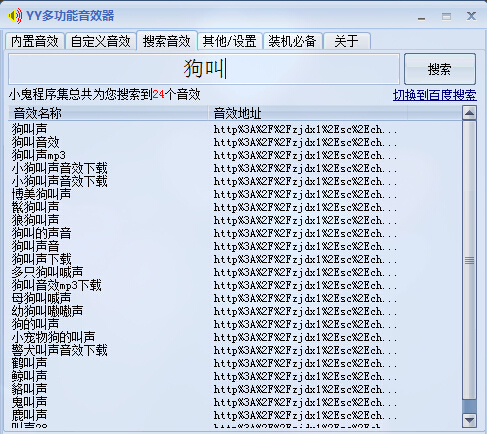Click the search box containing 狗叫
487x434 pixels.
[204, 69]
